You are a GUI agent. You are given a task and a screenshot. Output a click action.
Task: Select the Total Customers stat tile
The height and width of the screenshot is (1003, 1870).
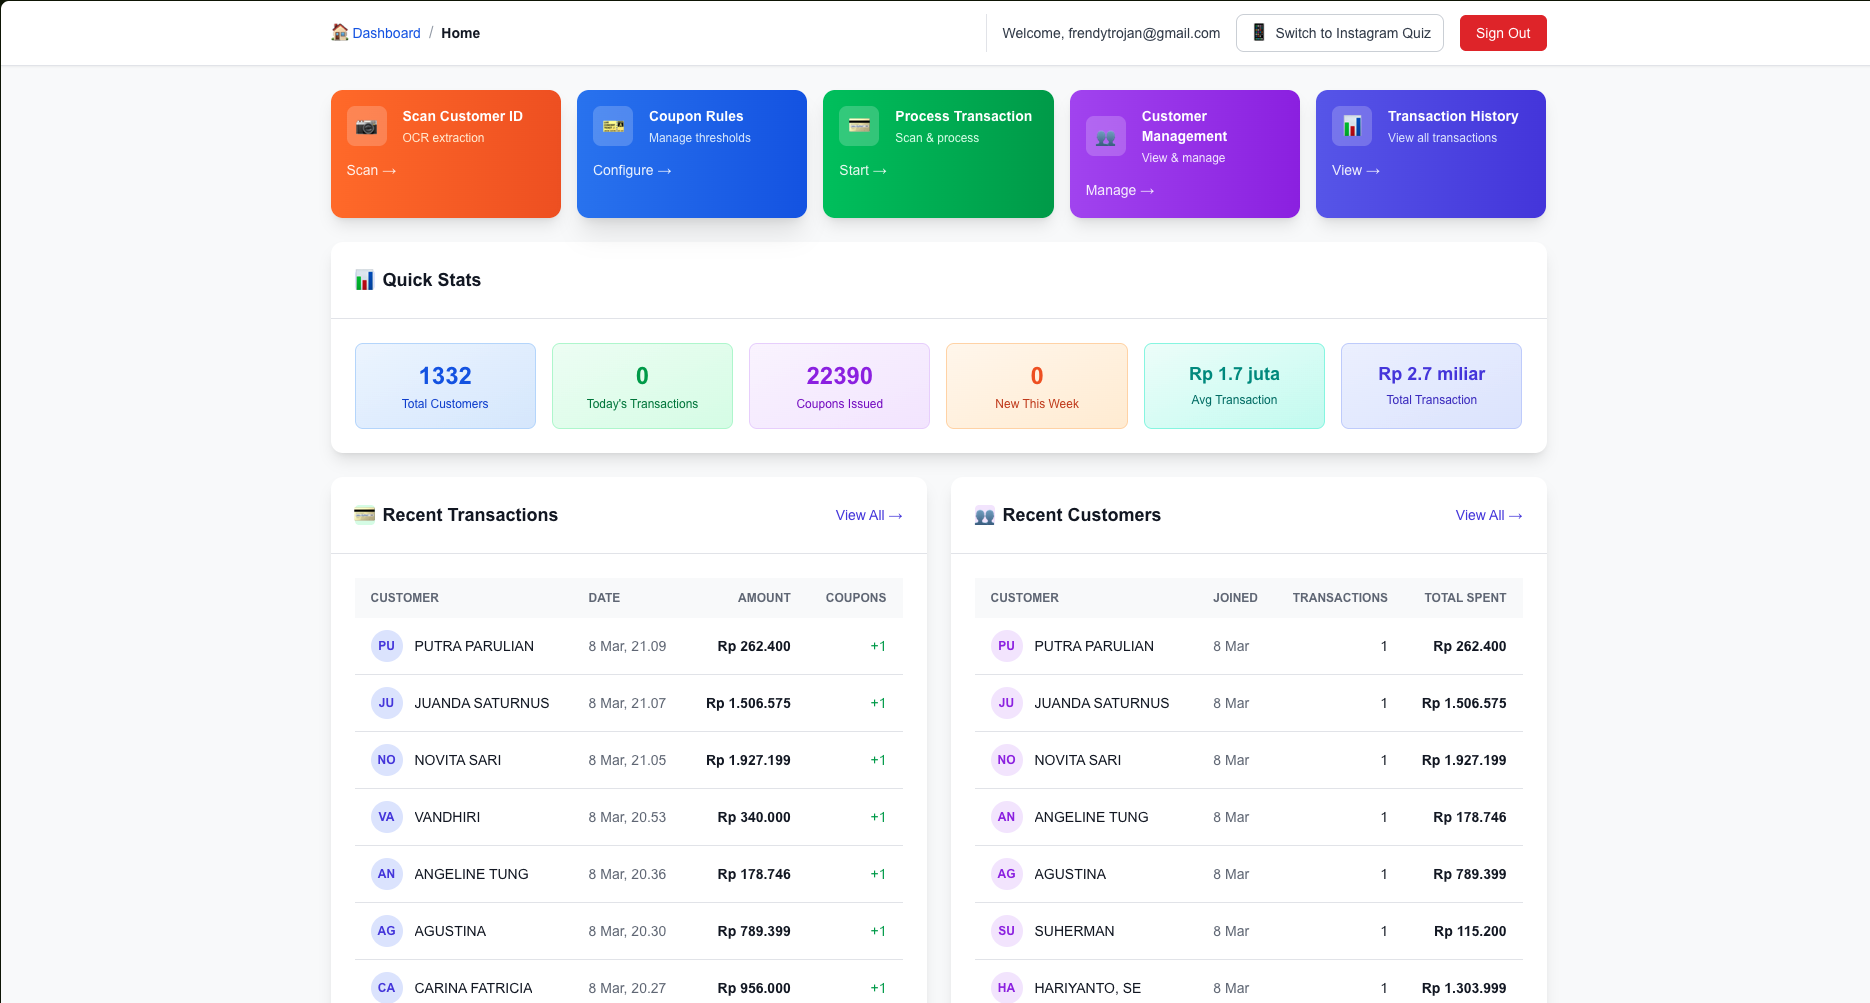[445, 386]
